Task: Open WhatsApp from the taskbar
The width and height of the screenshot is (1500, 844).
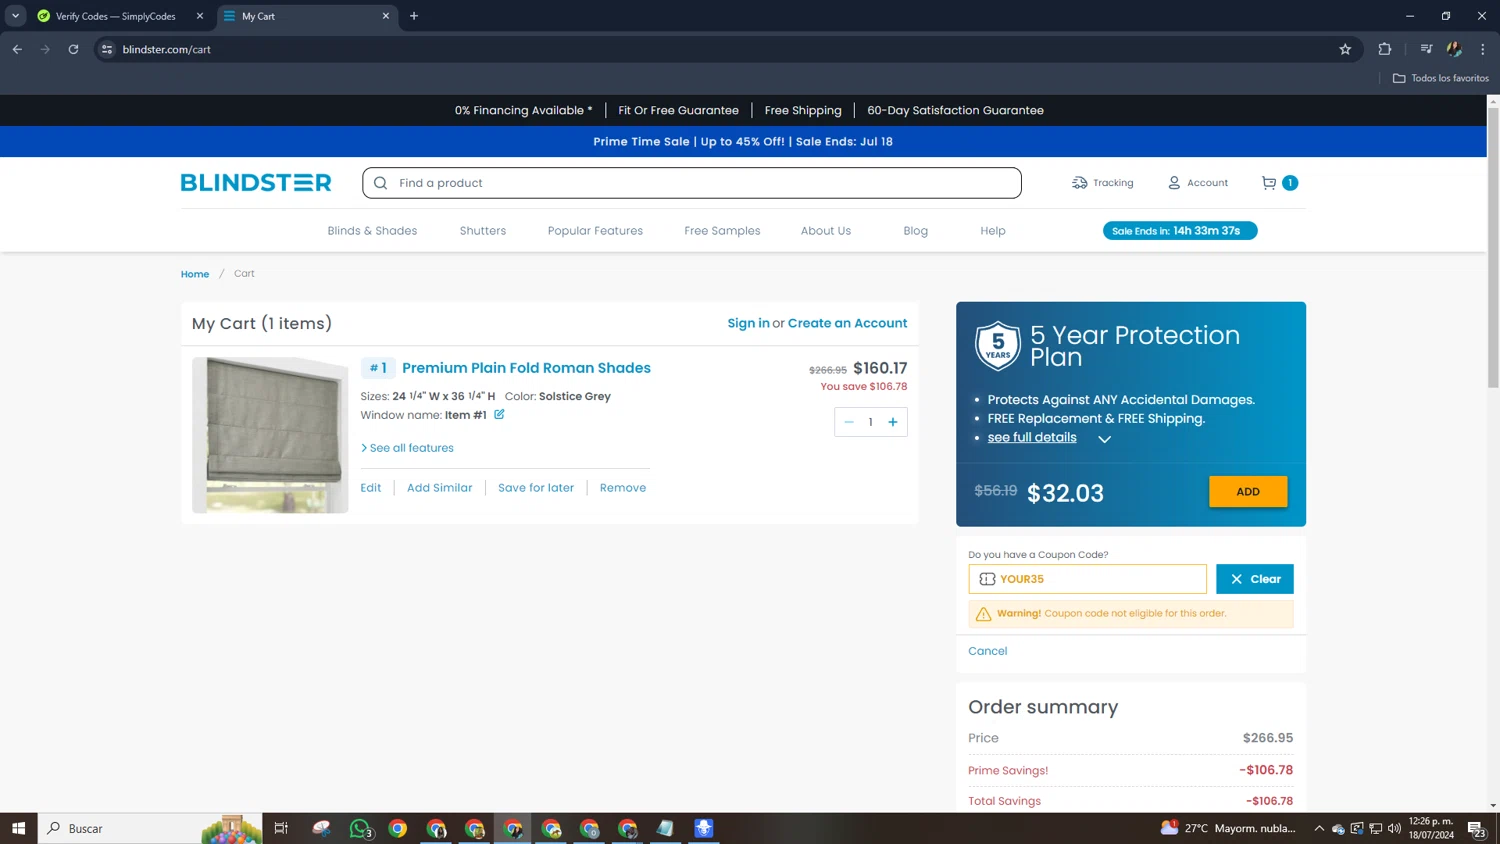Action: pos(360,828)
